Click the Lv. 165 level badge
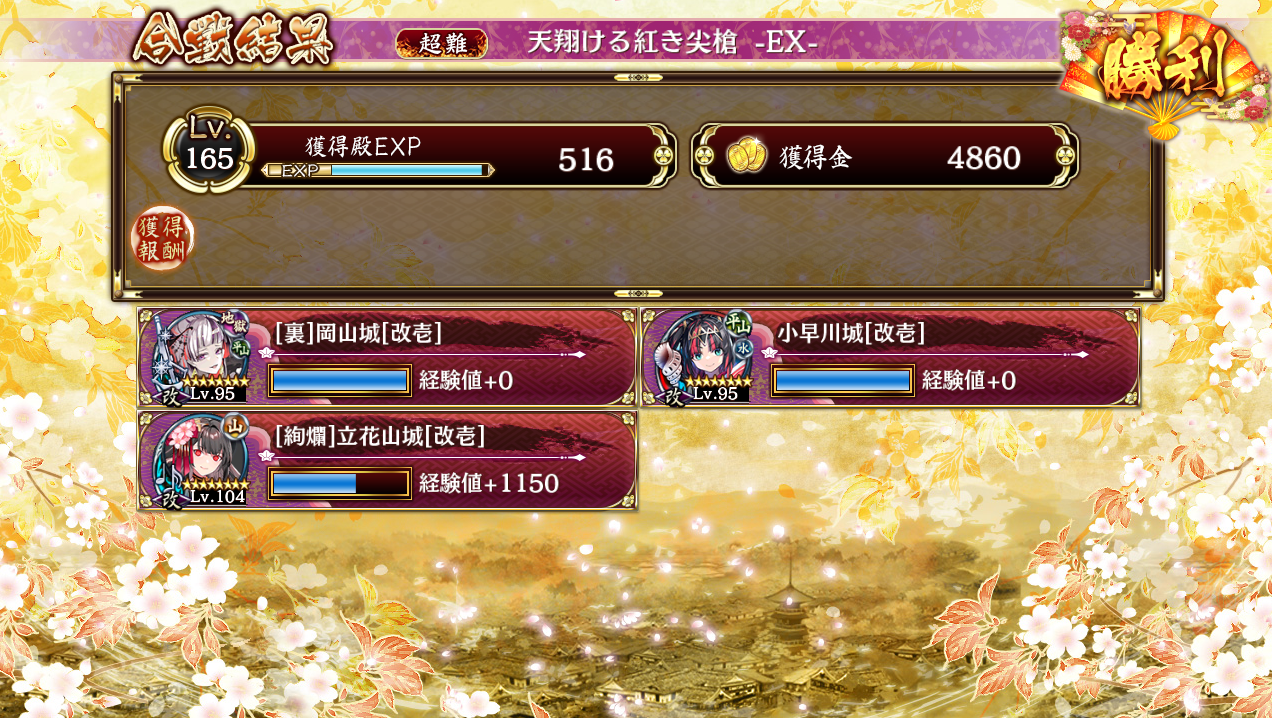1272x718 pixels. (x=208, y=153)
